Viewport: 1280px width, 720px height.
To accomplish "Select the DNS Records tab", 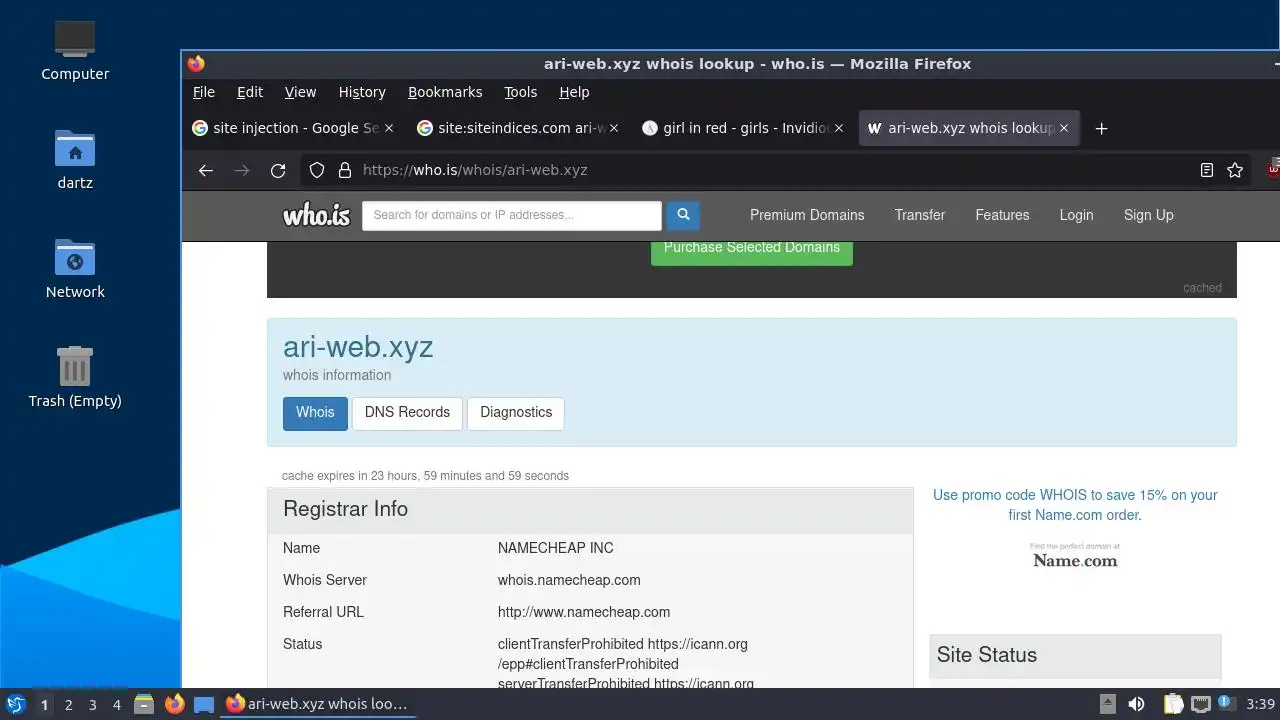I will (x=407, y=412).
